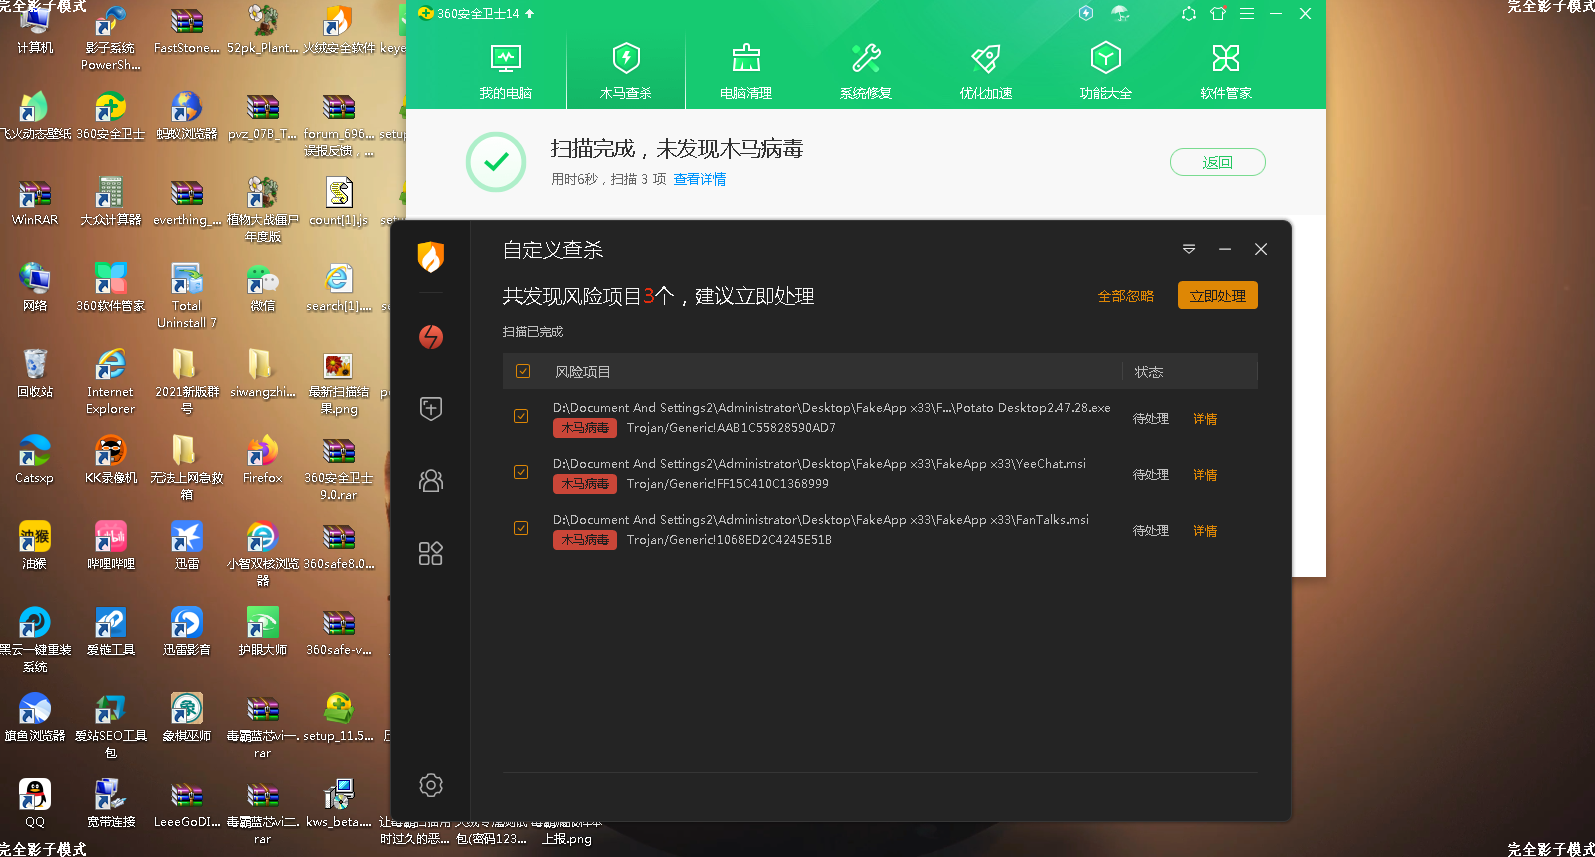
Task: Open 详情 for Potato Desktop2.47.28.exe
Action: [x=1205, y=419]
